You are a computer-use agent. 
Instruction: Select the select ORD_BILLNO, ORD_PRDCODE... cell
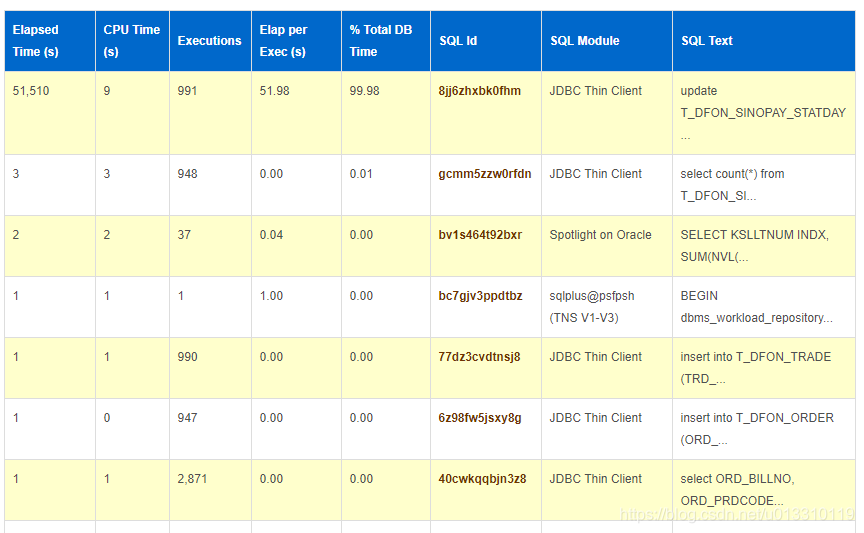(x=764, y=490)
